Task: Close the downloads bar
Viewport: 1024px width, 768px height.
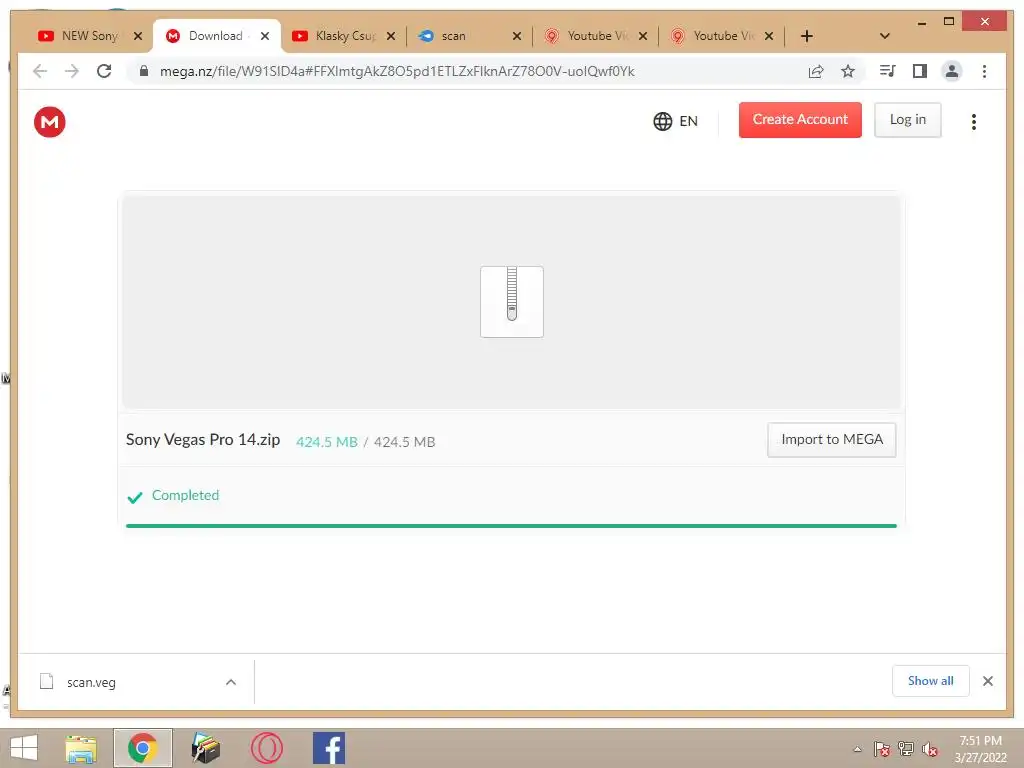Action: [x=987, y=681]
